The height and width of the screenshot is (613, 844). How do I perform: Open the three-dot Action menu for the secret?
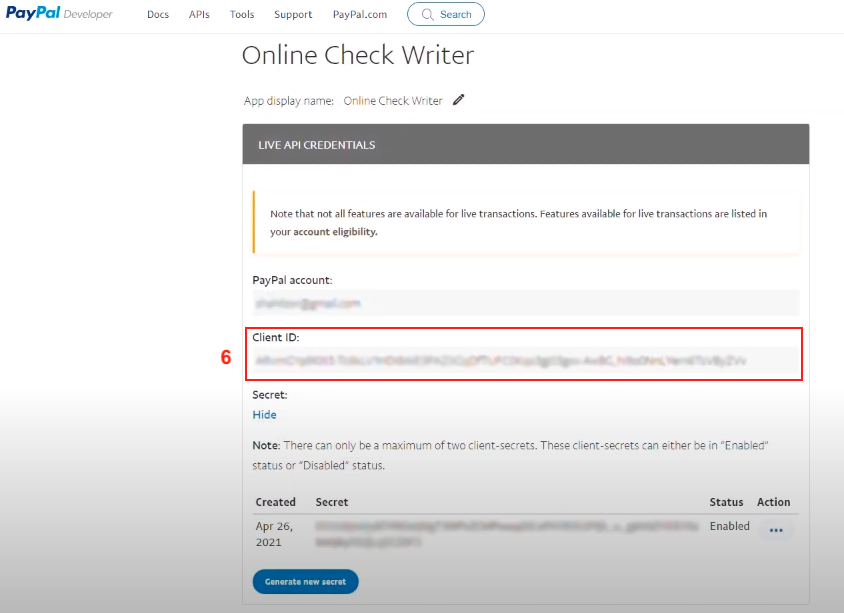[776, 530]
